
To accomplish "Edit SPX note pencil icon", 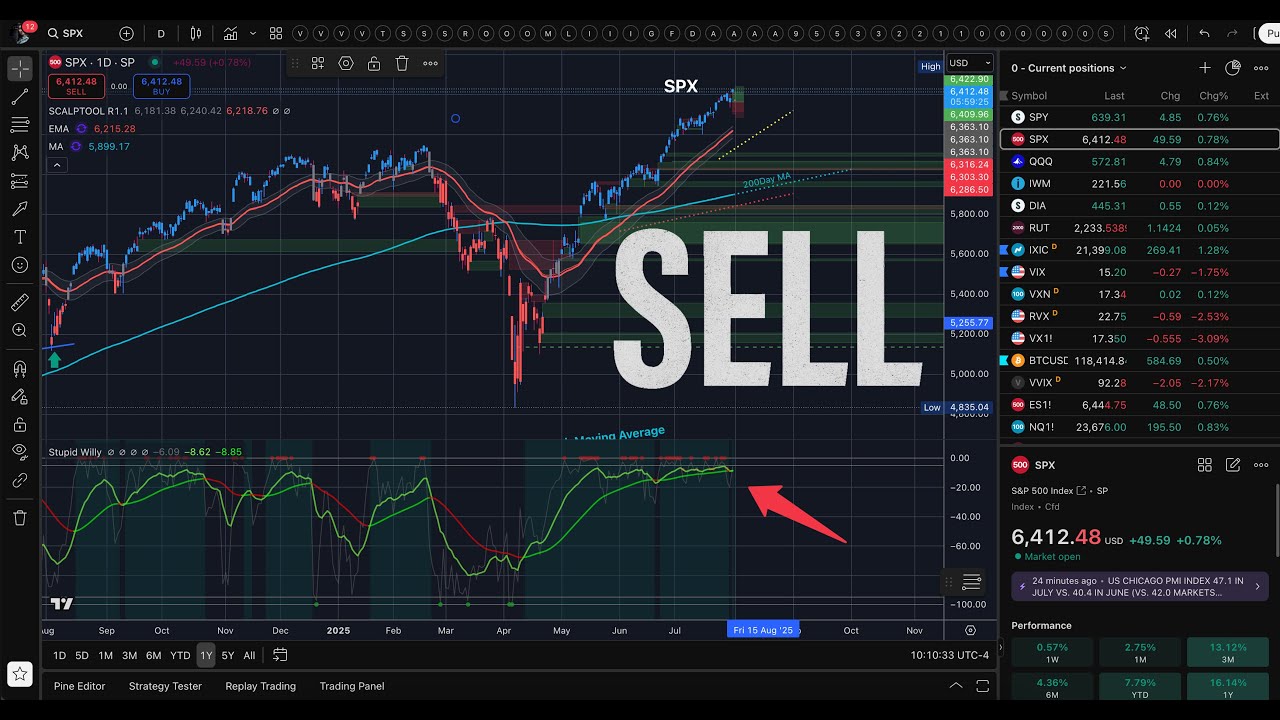I will coord(1233,465).
